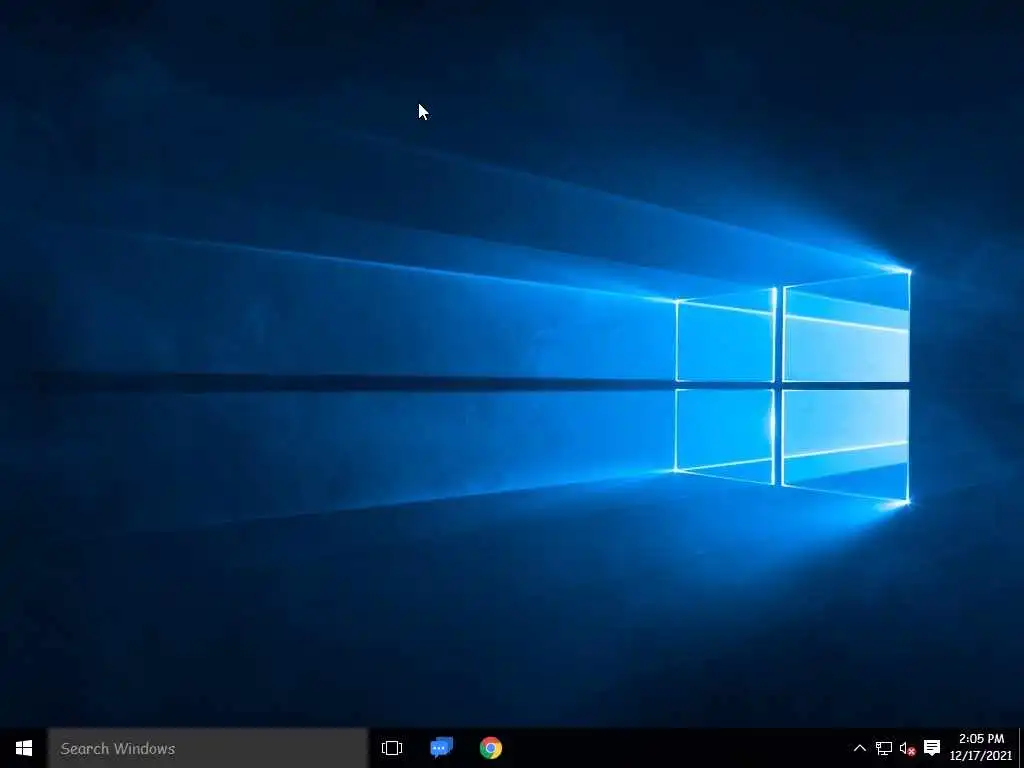Launch the blue chat bubble app
Viewport: 1024px width, 768px height.
click(441, 748)
